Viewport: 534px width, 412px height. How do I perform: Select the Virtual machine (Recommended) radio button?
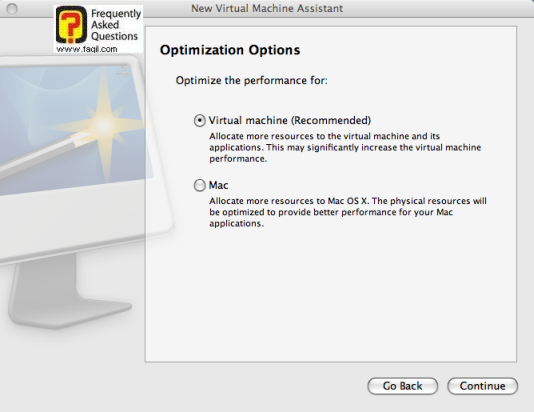200,121
